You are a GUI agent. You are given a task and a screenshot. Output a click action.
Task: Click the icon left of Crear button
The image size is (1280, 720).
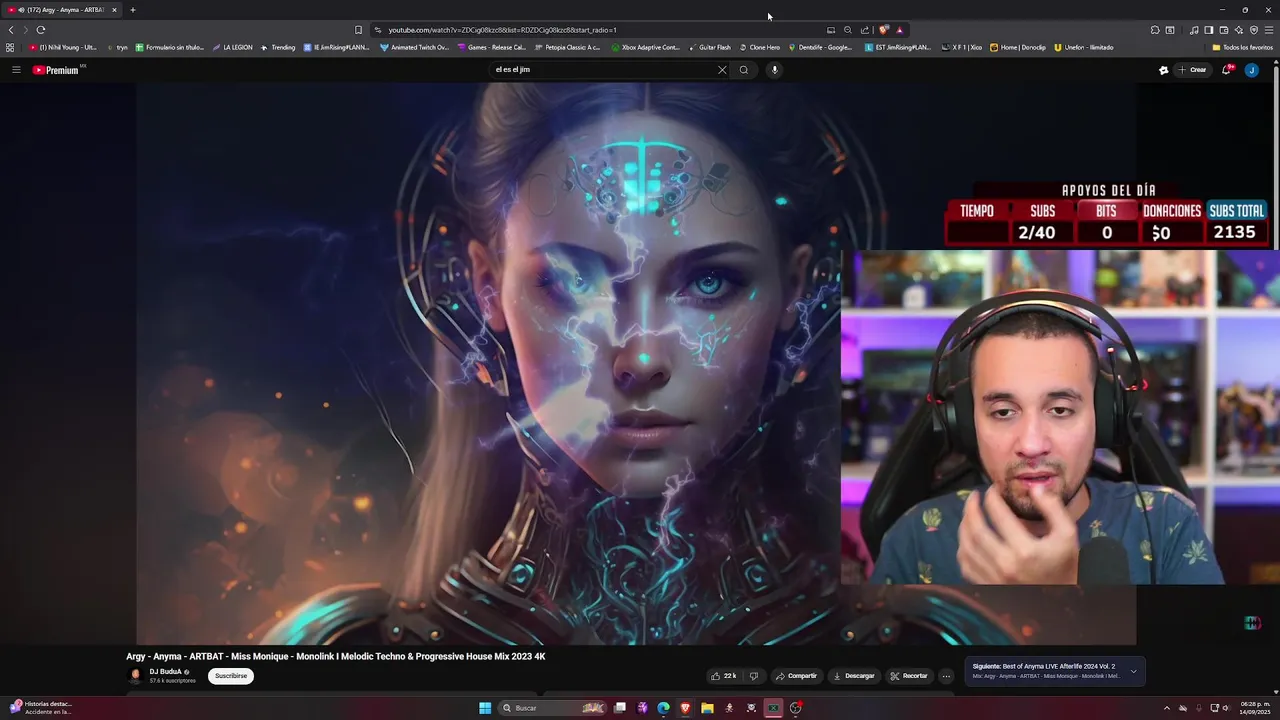pos(1163,70)
